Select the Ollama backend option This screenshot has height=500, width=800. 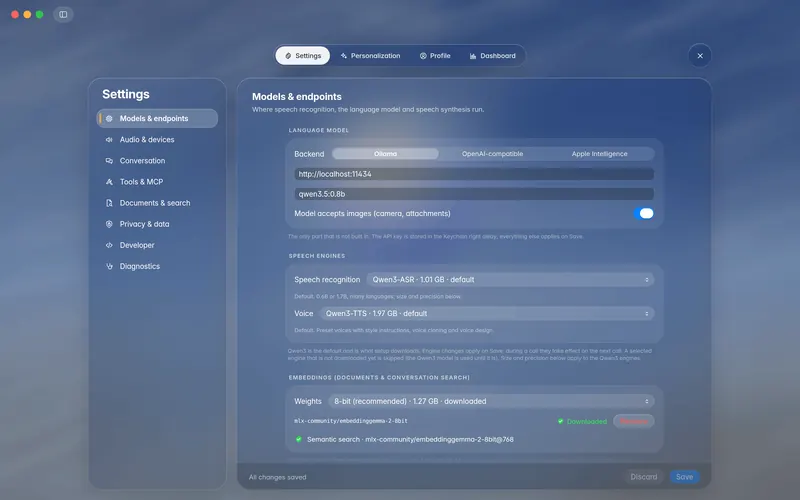click(x=385, y=154)
